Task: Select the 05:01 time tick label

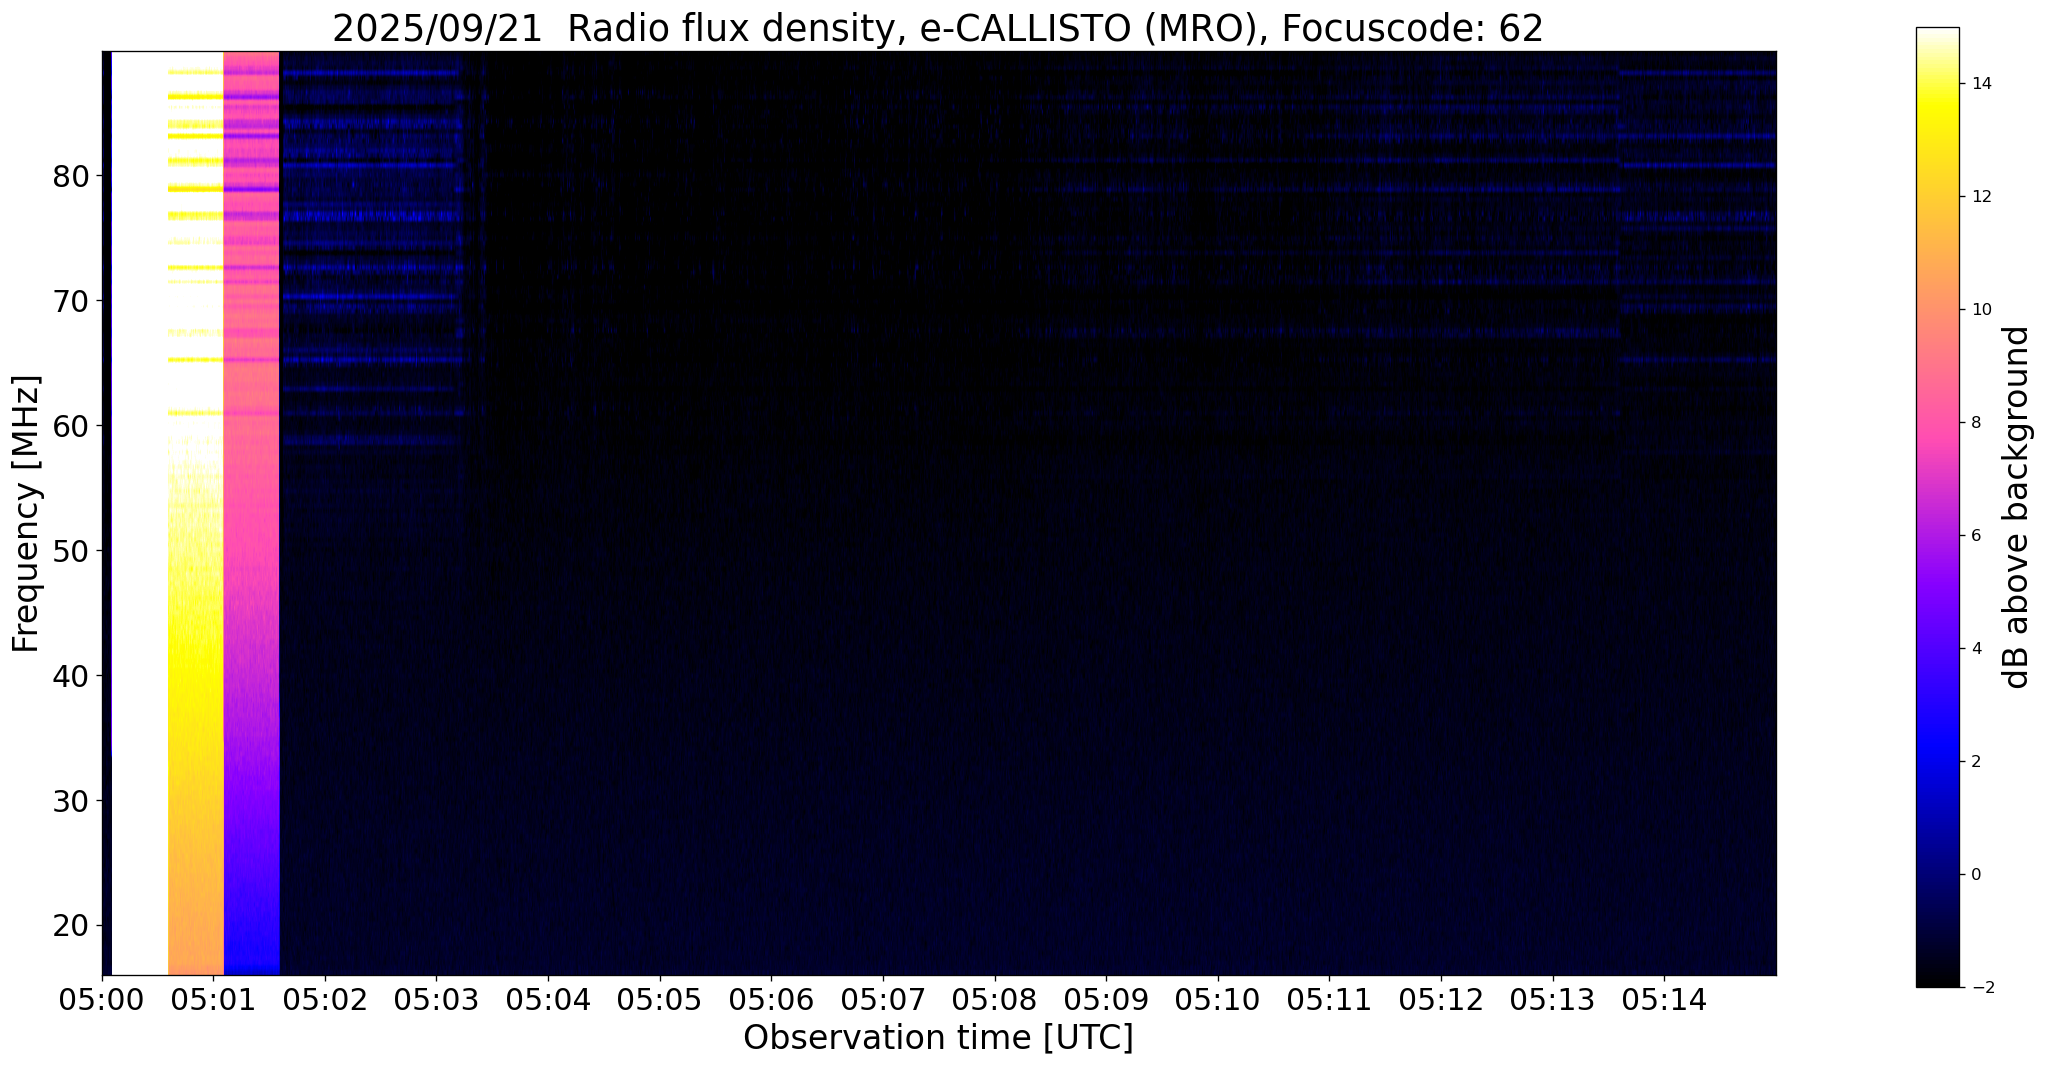Action: coord(213,1000)
